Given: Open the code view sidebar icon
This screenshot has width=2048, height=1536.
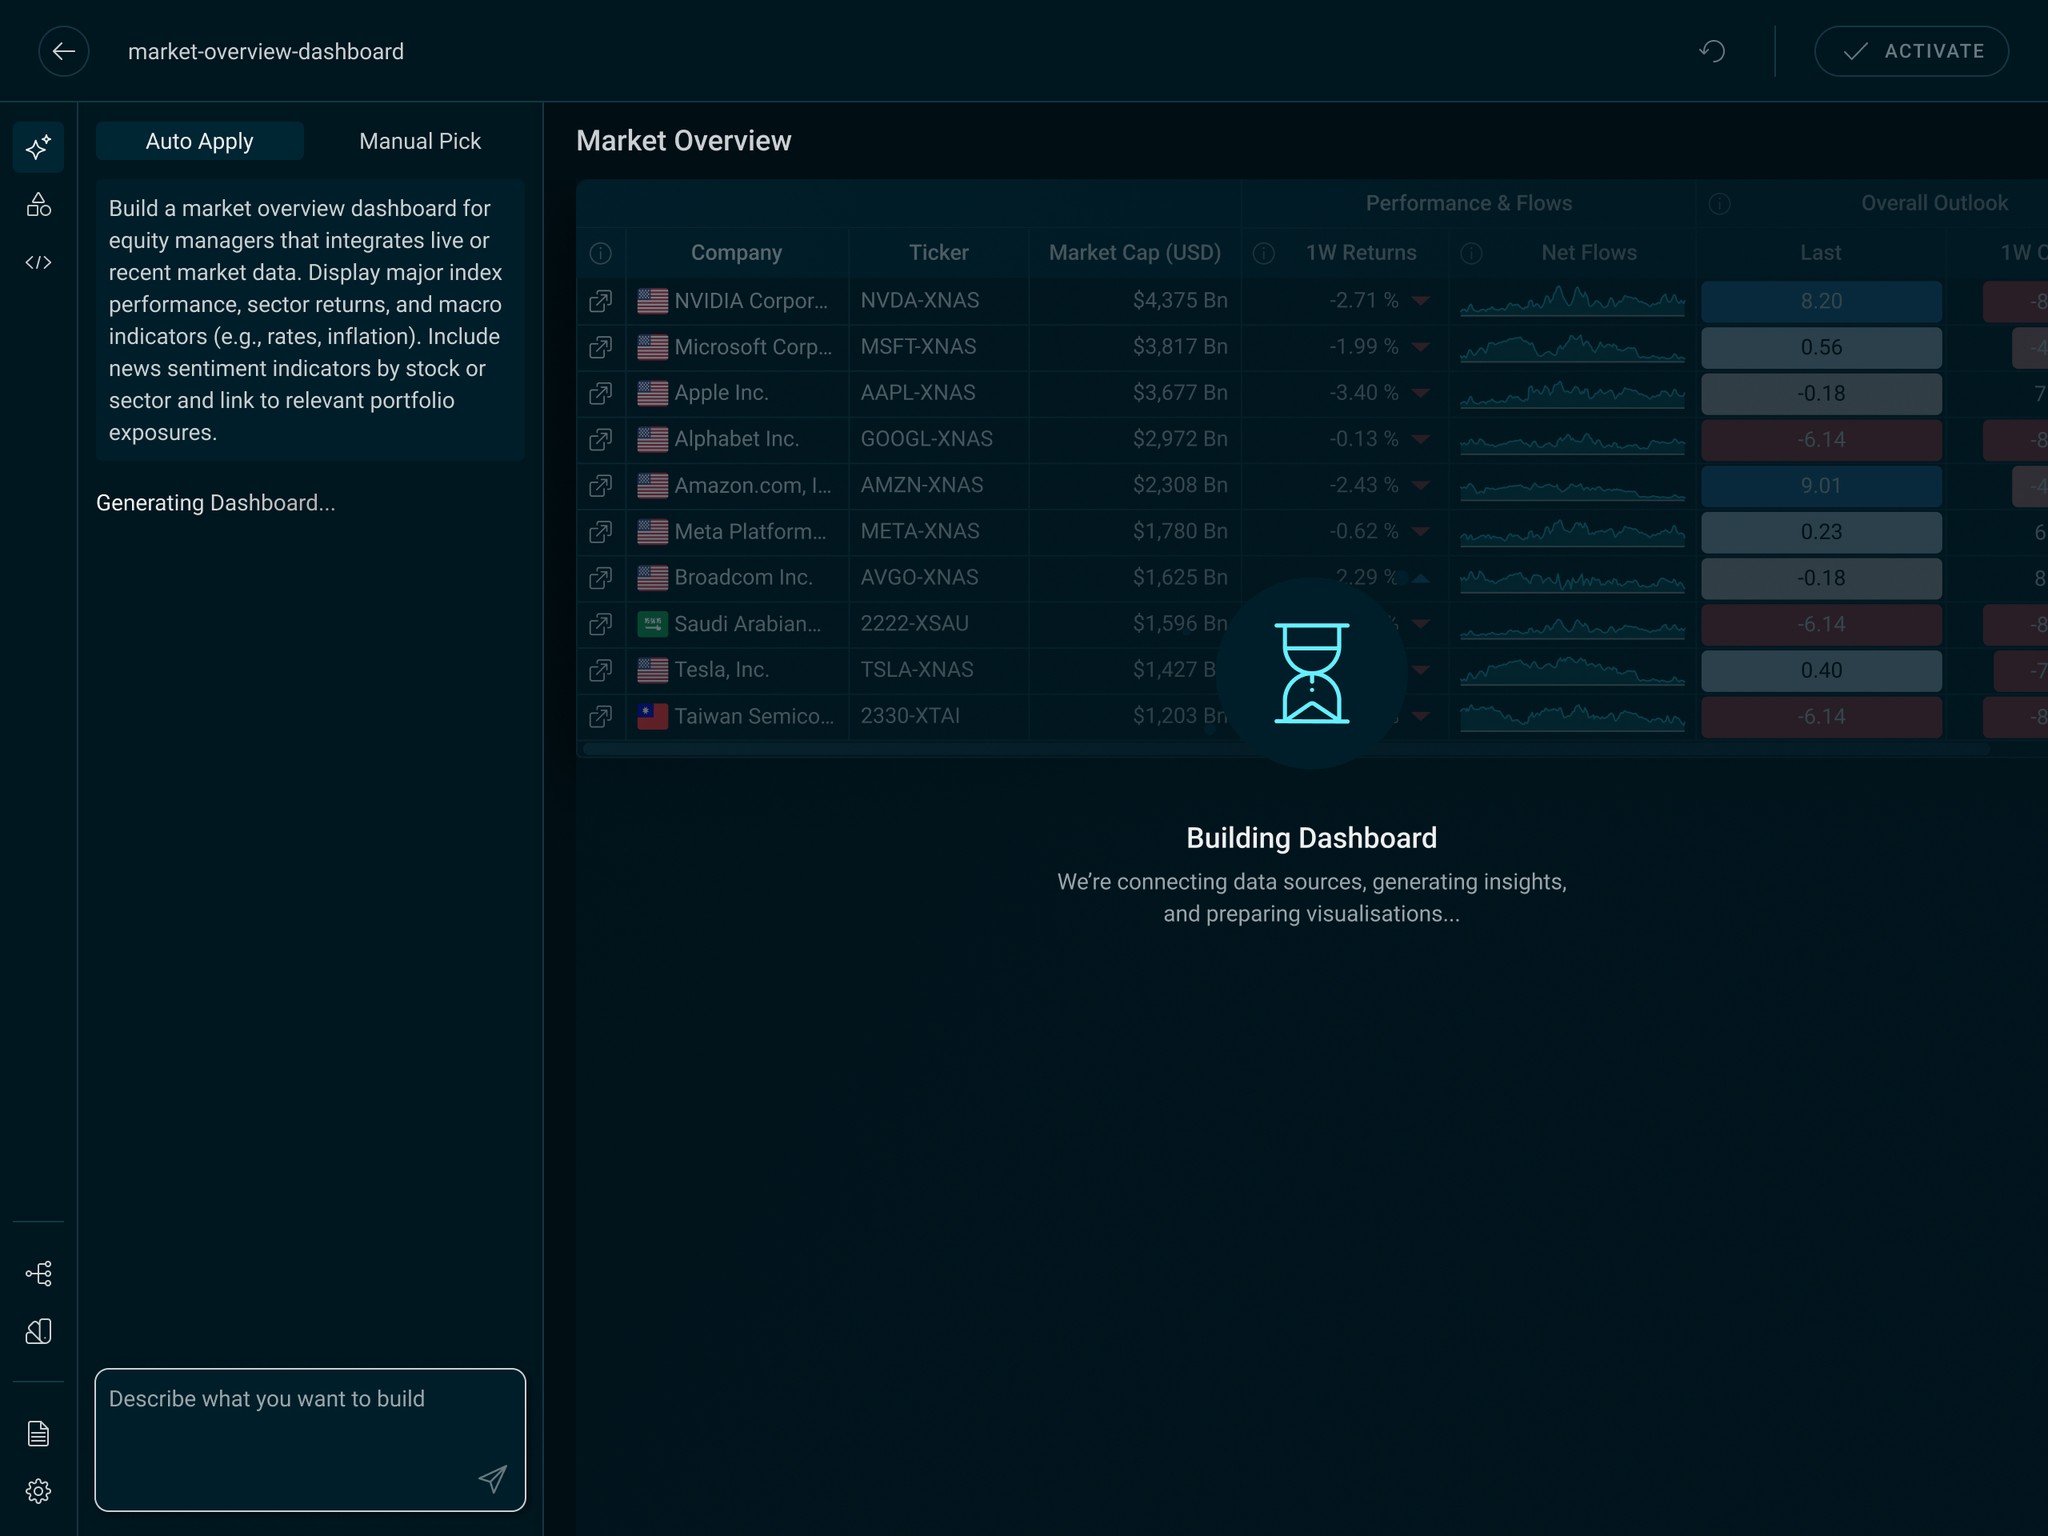Looking at the screenshot, I should [38, 262].
